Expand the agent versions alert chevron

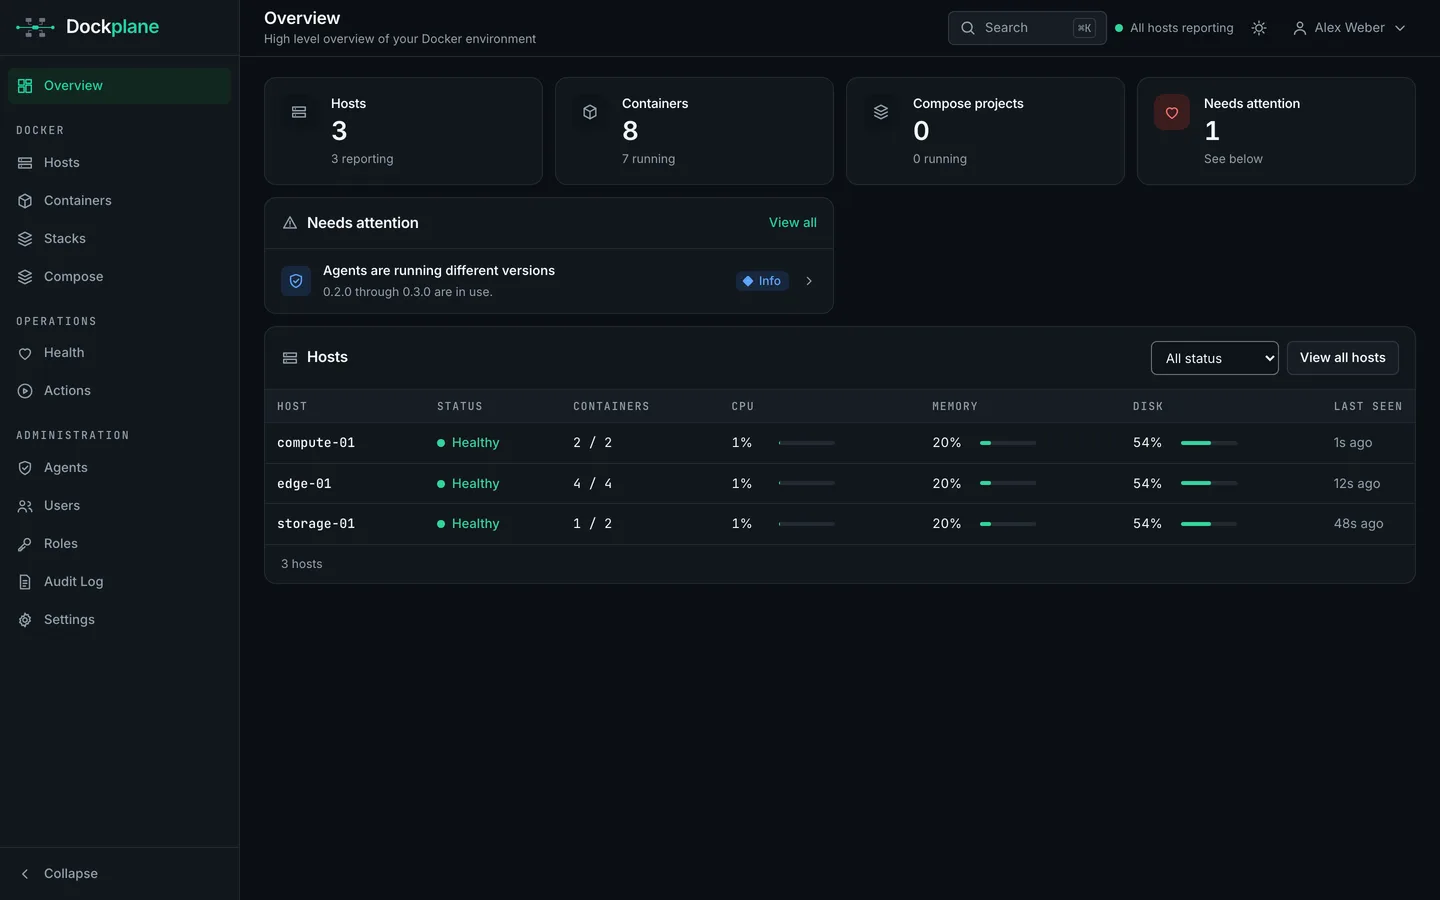coord(809,281)
